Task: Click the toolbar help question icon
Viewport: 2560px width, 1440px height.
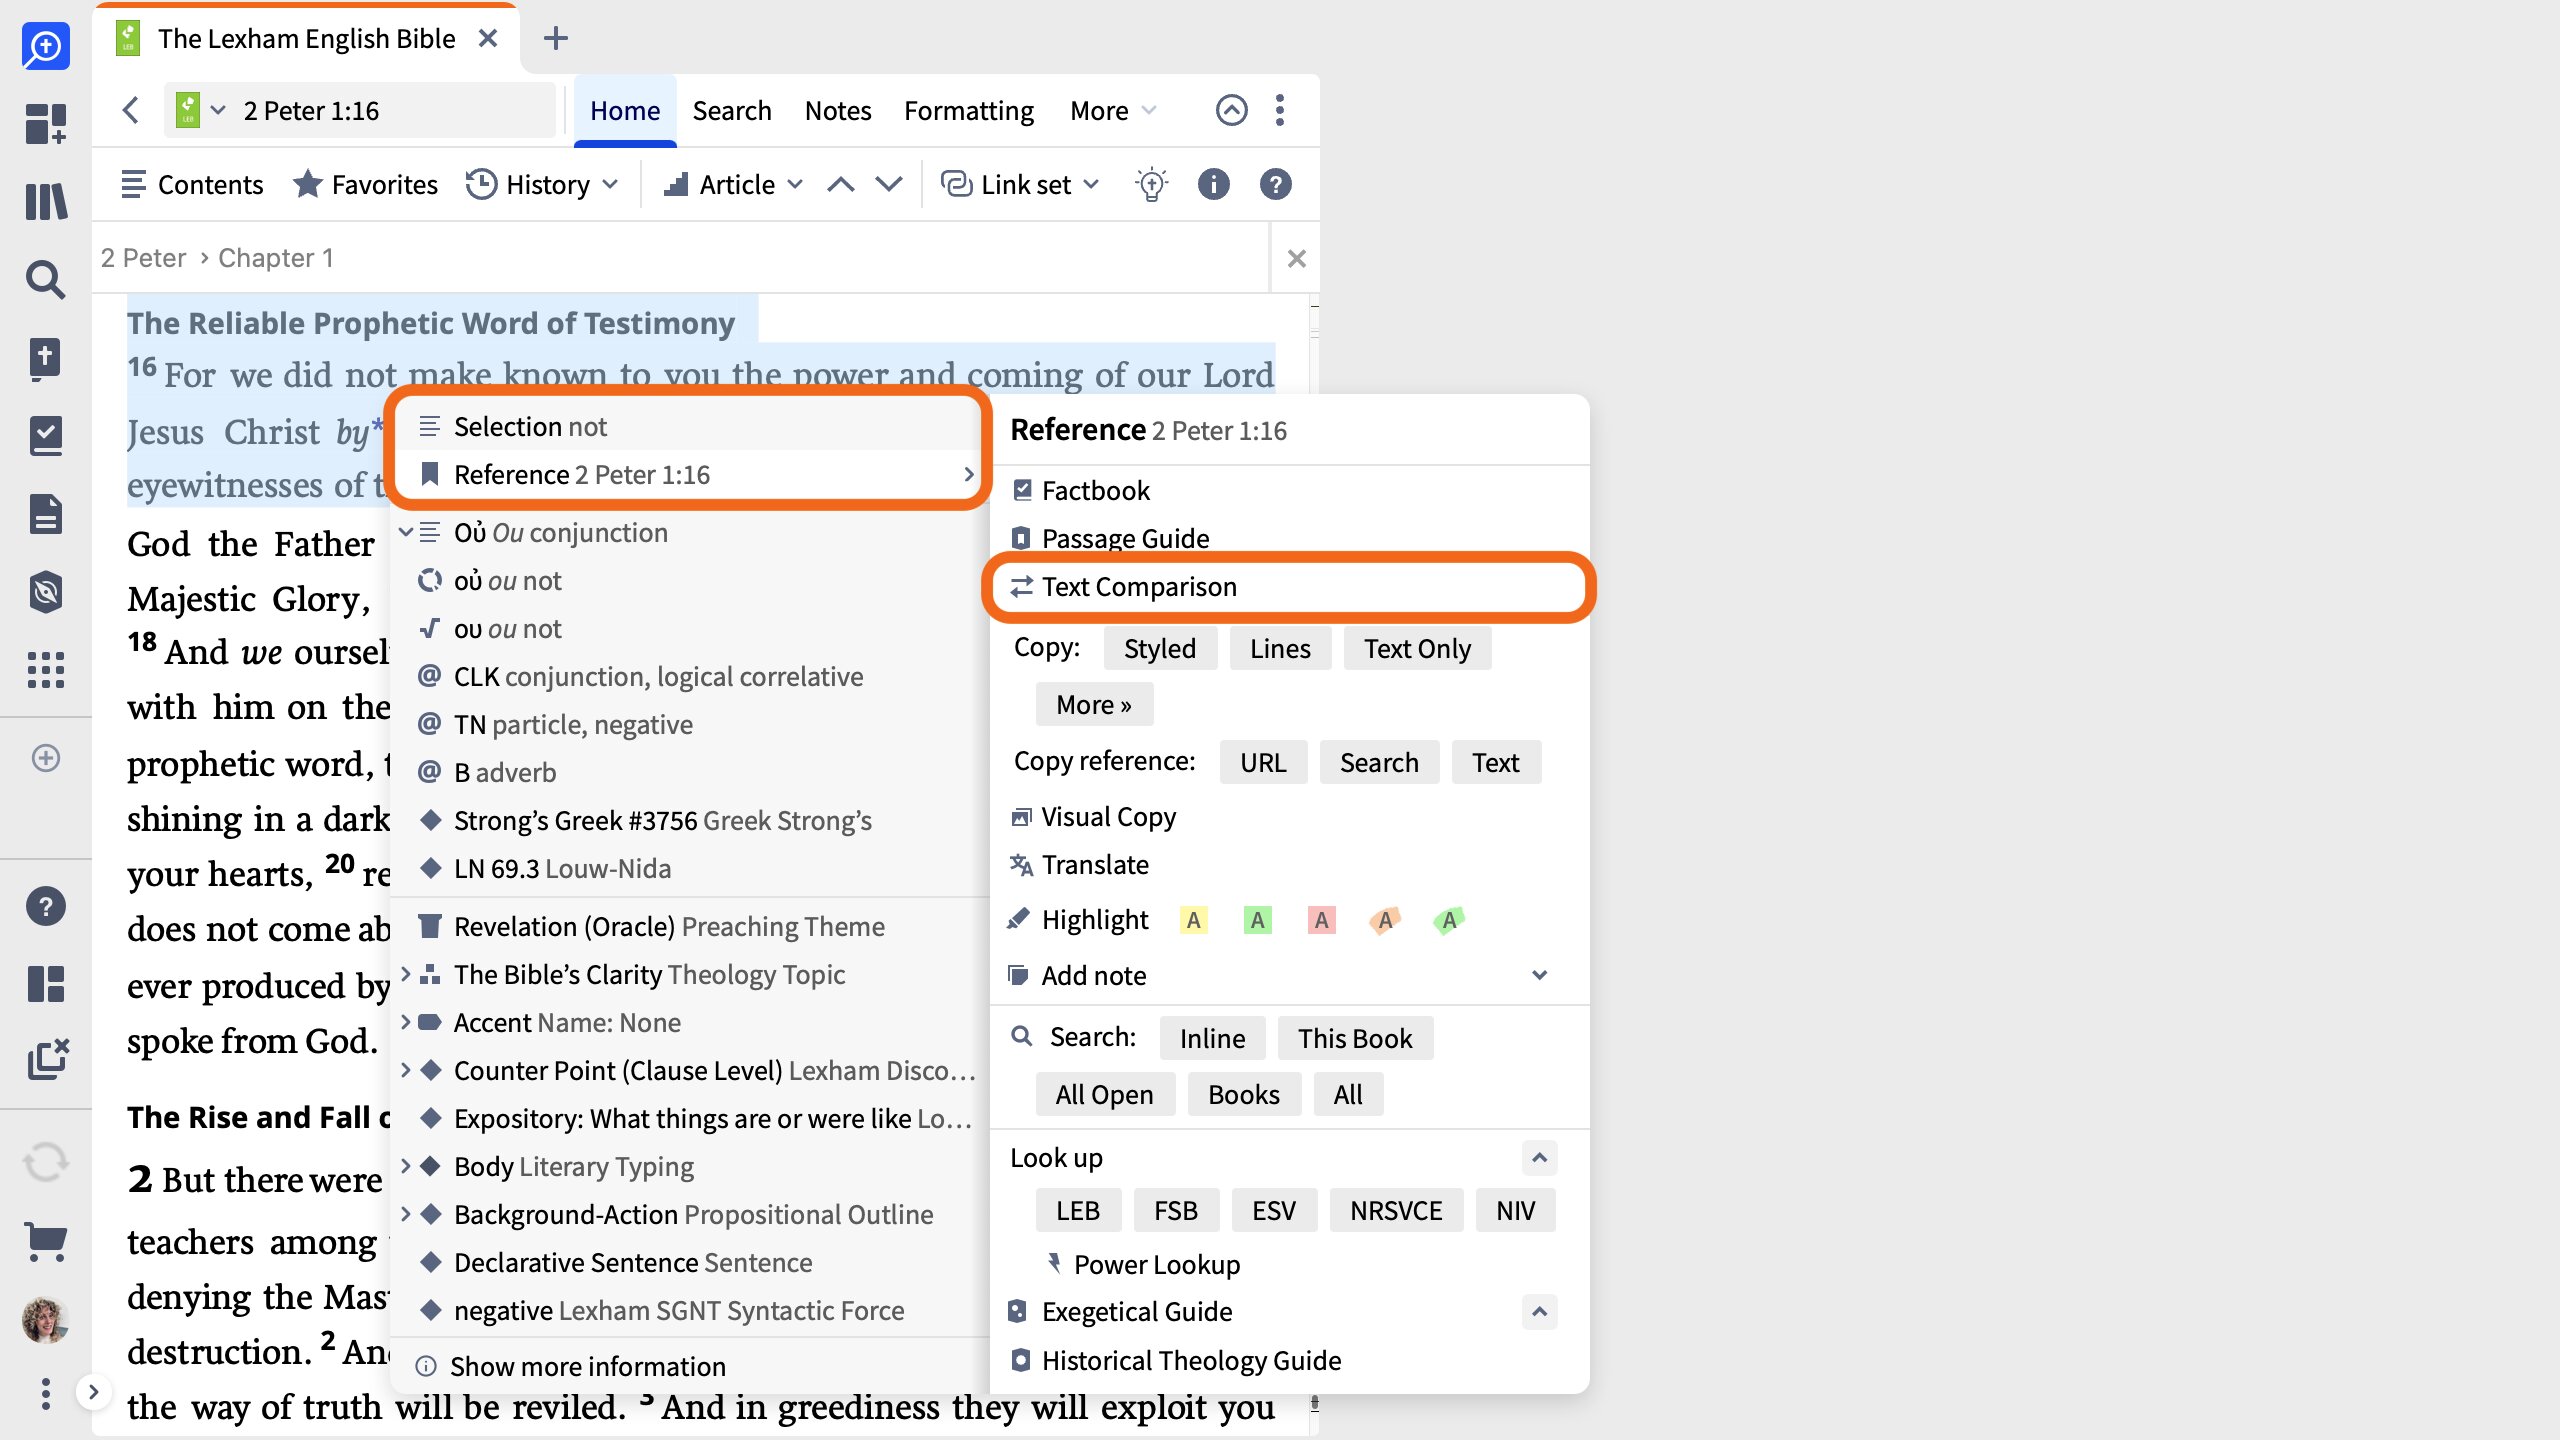Action: 1275,184
